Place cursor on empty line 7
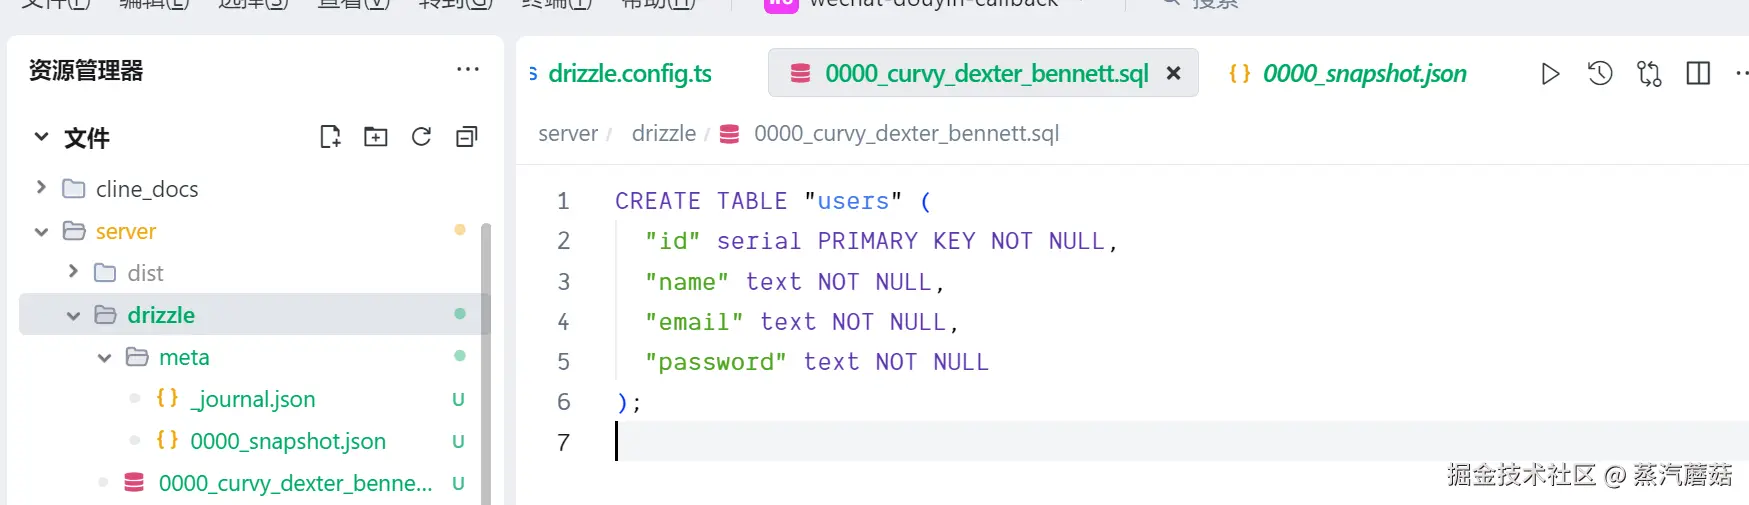 click(1180, 442)
